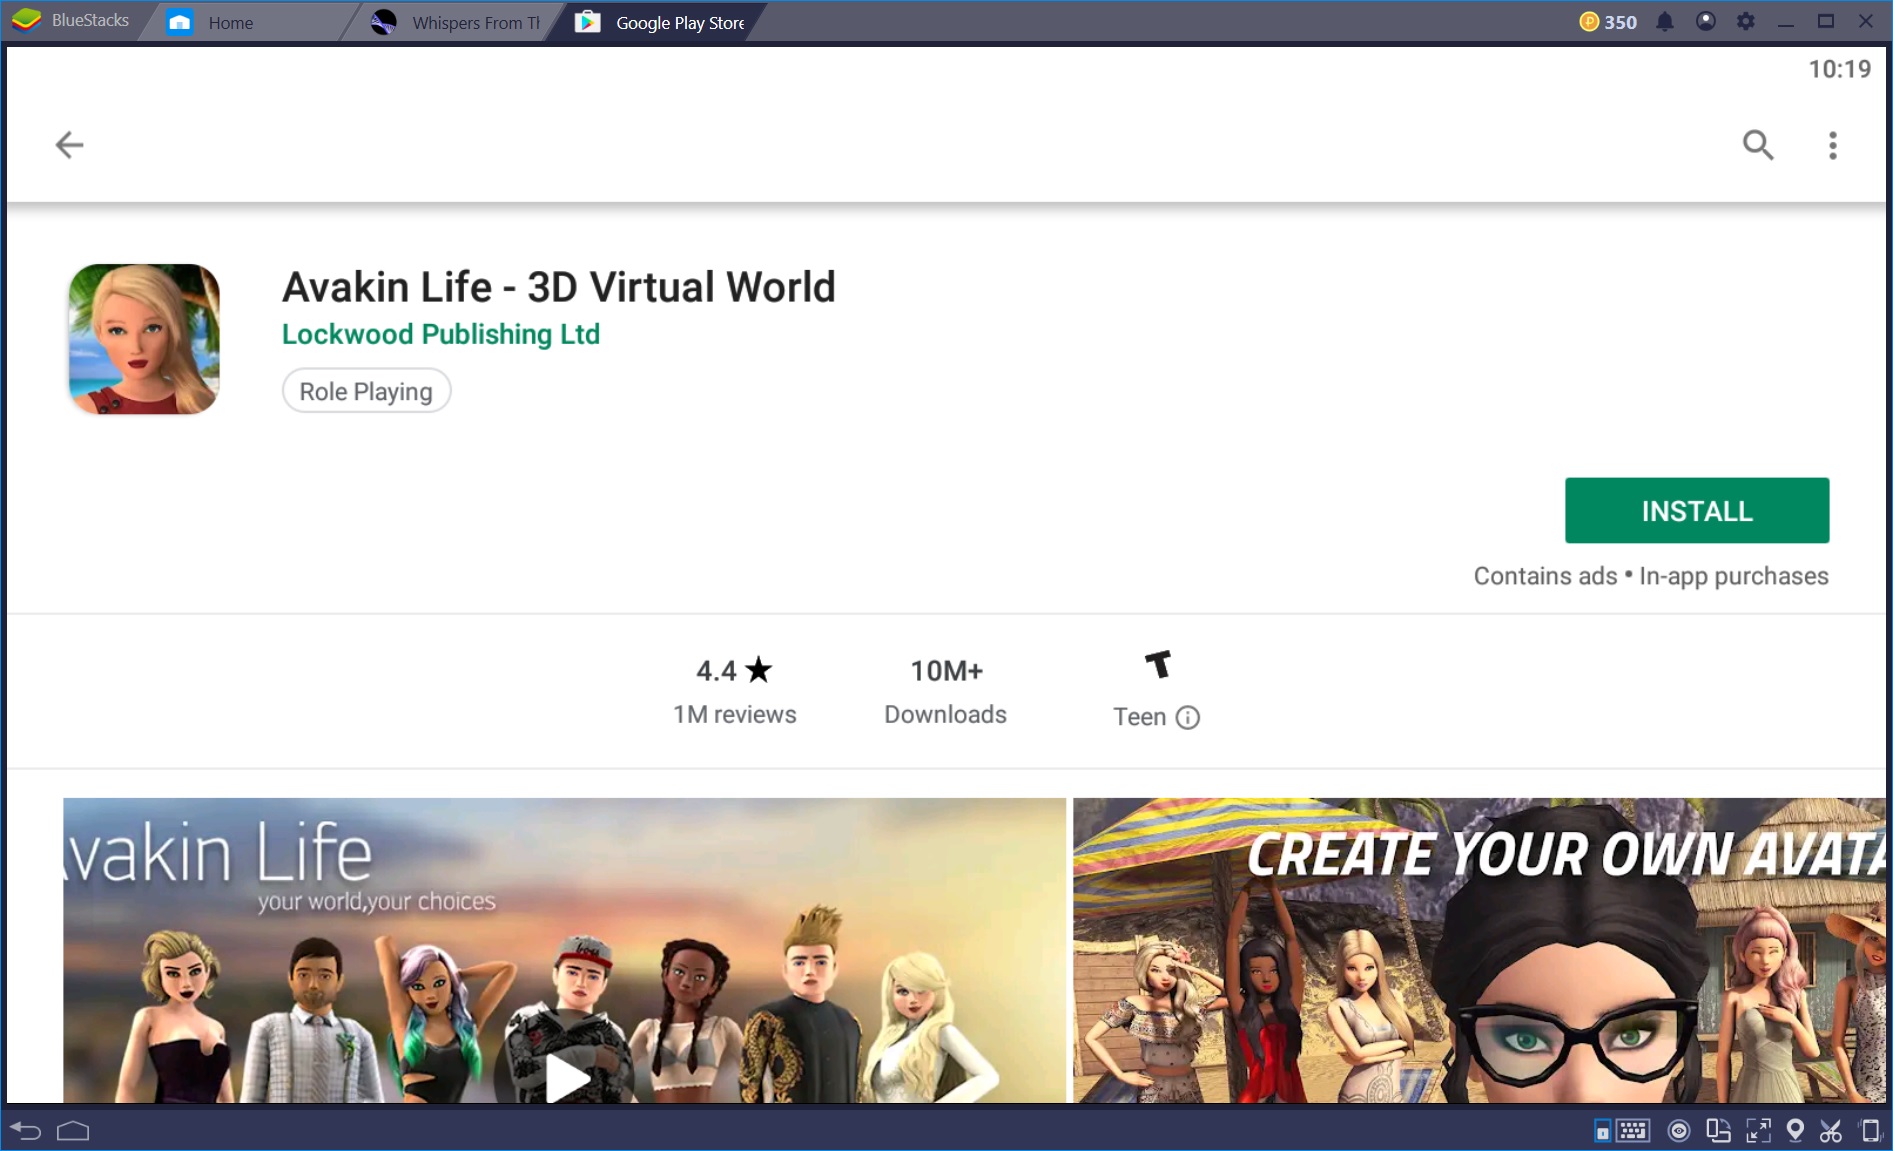The width and height of the screenshot is (1893, 1151).
Task: Open the BlueStacks account profile icon
Action: tap(1705, 22)
